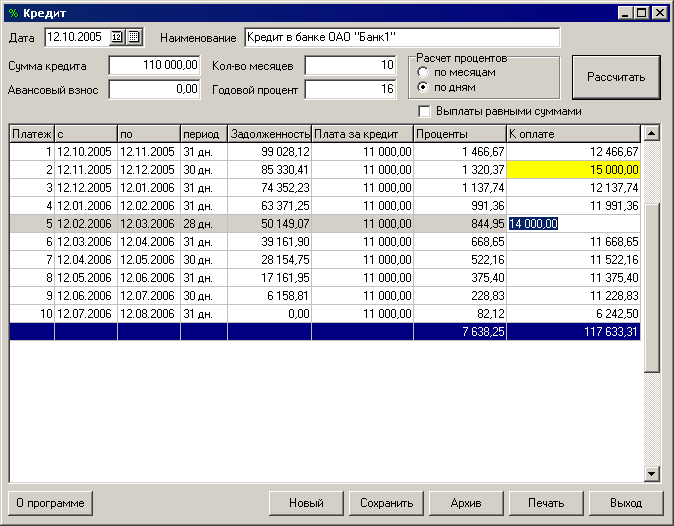Open the 'Архив' archive
The image size is (674, 526).
(466, 503)
